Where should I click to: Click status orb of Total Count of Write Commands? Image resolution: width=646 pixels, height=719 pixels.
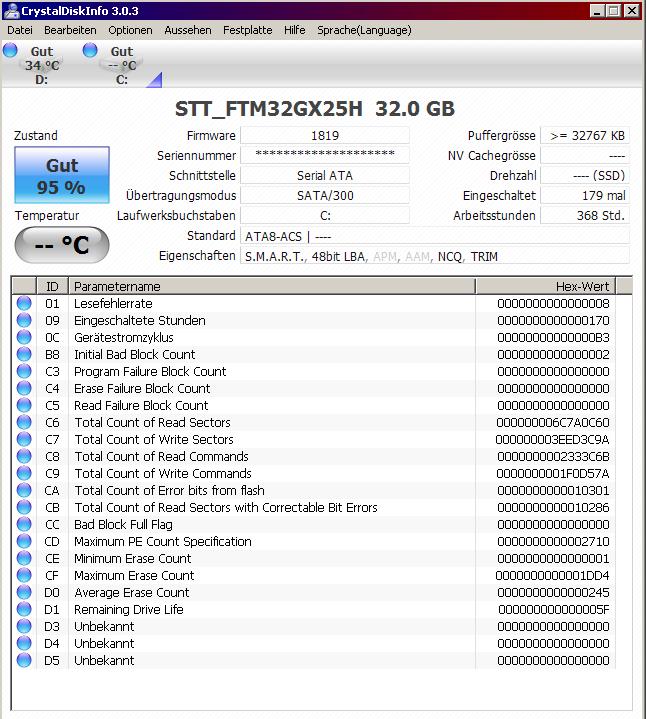point(24,473)
